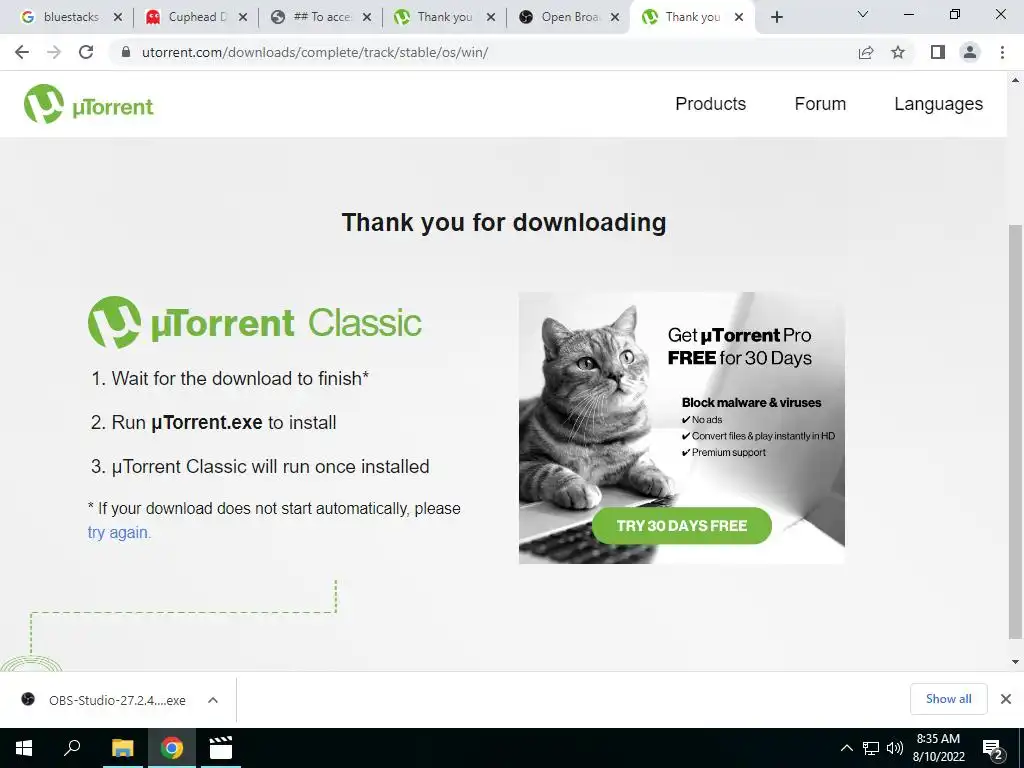Viewport: 1024px width, 768px height.
Task: Reload the page with refresh icon
Action: tap(86, 52)
